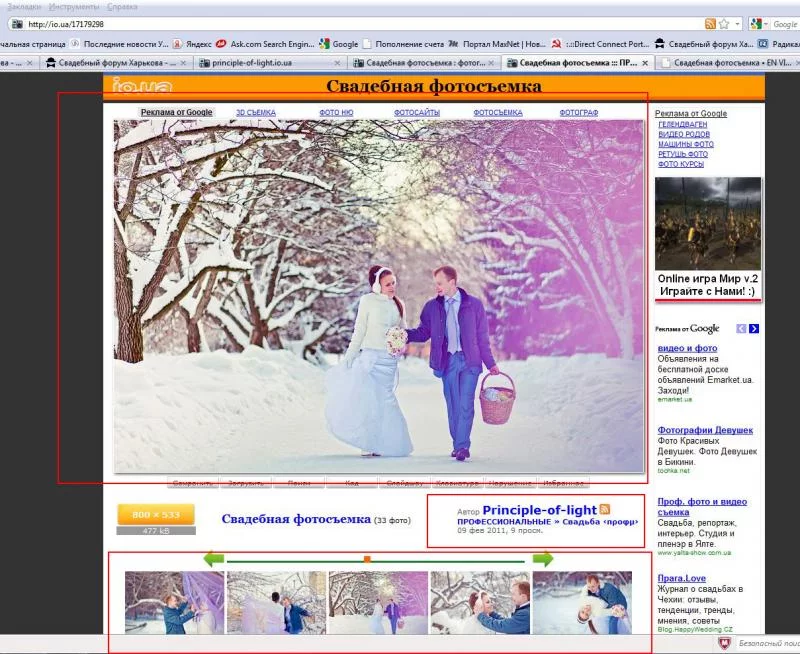Close the Свадебный форум Харькова tab
Screen dimensions: 800x654
[183, 63]
